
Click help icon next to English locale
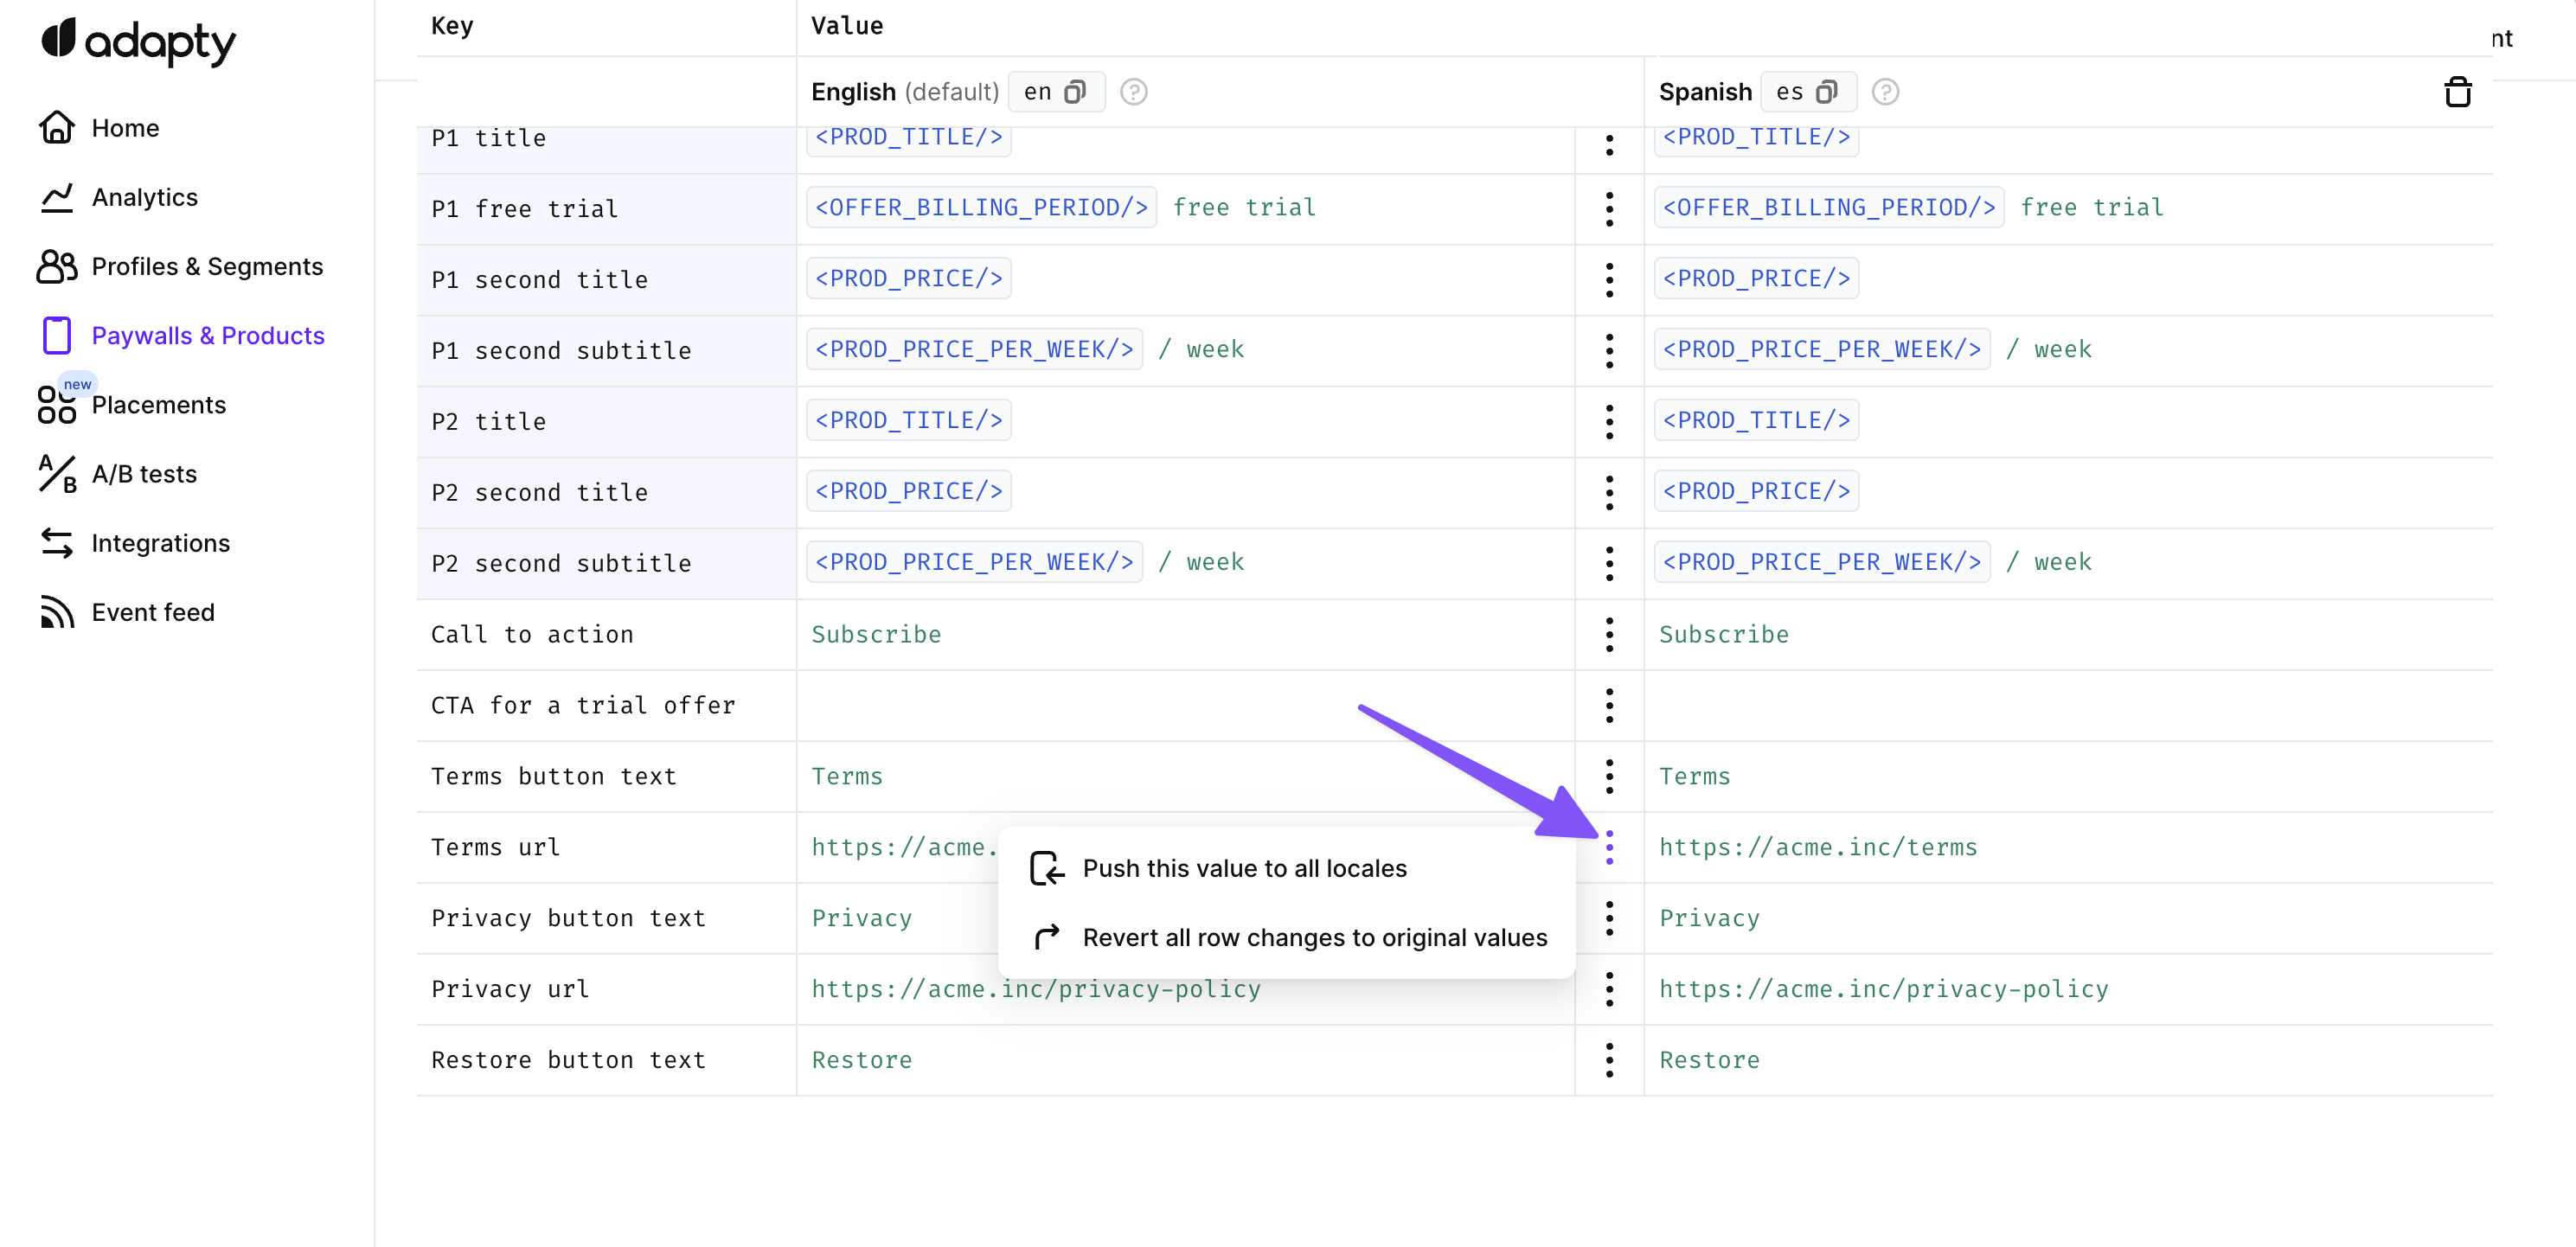1133,92
